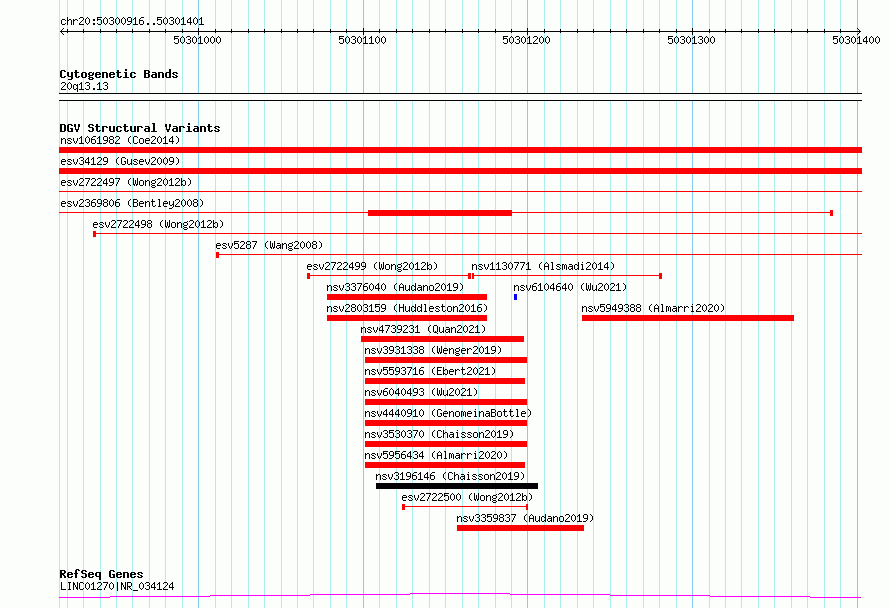Click the nsv3359837 (Audano2019) label
The width and height of the screenshot is (890, 608).
coord(525,518)
